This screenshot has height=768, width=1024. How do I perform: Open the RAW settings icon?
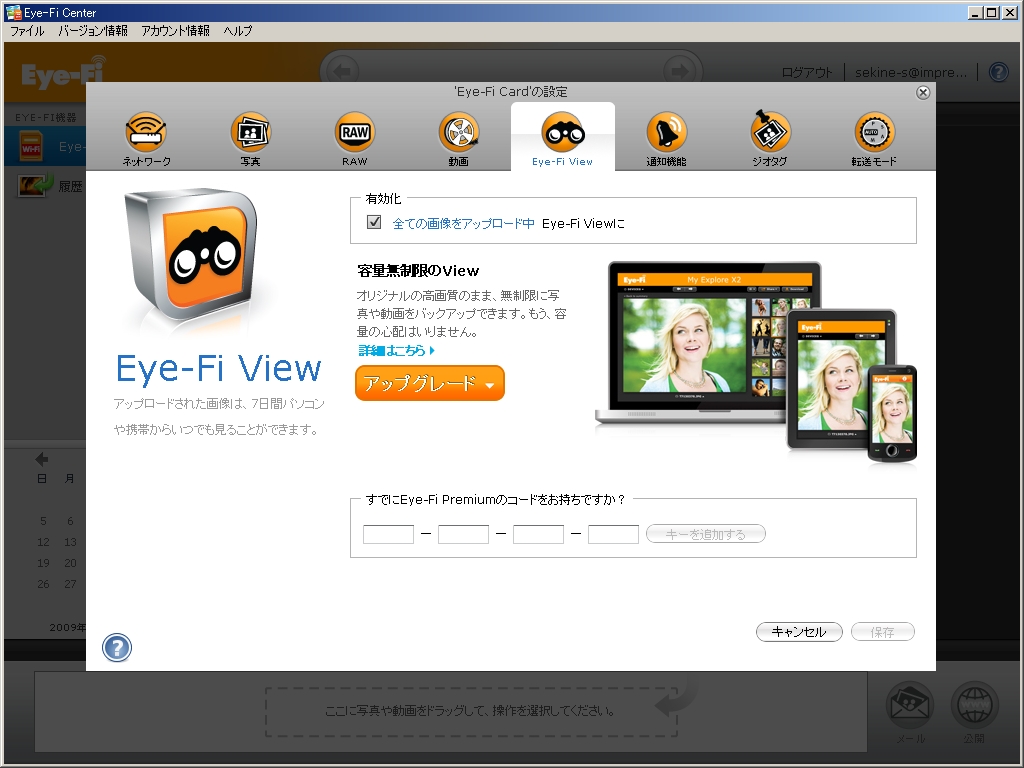(353, 131)
